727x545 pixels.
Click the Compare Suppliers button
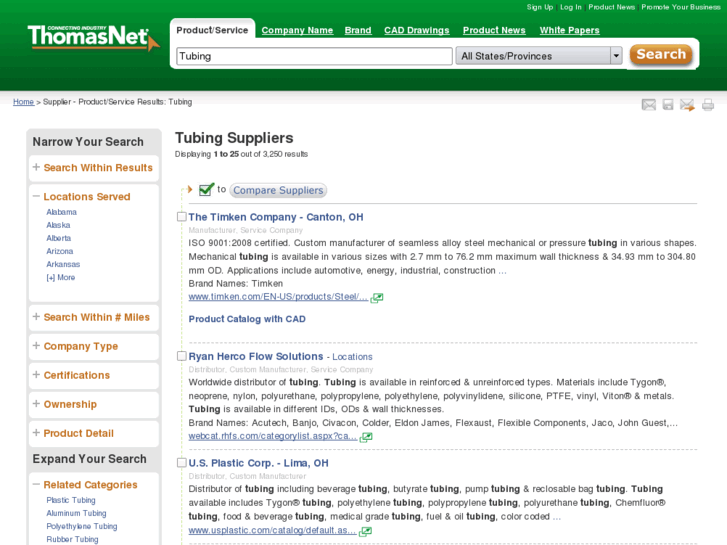coord(278,190)
